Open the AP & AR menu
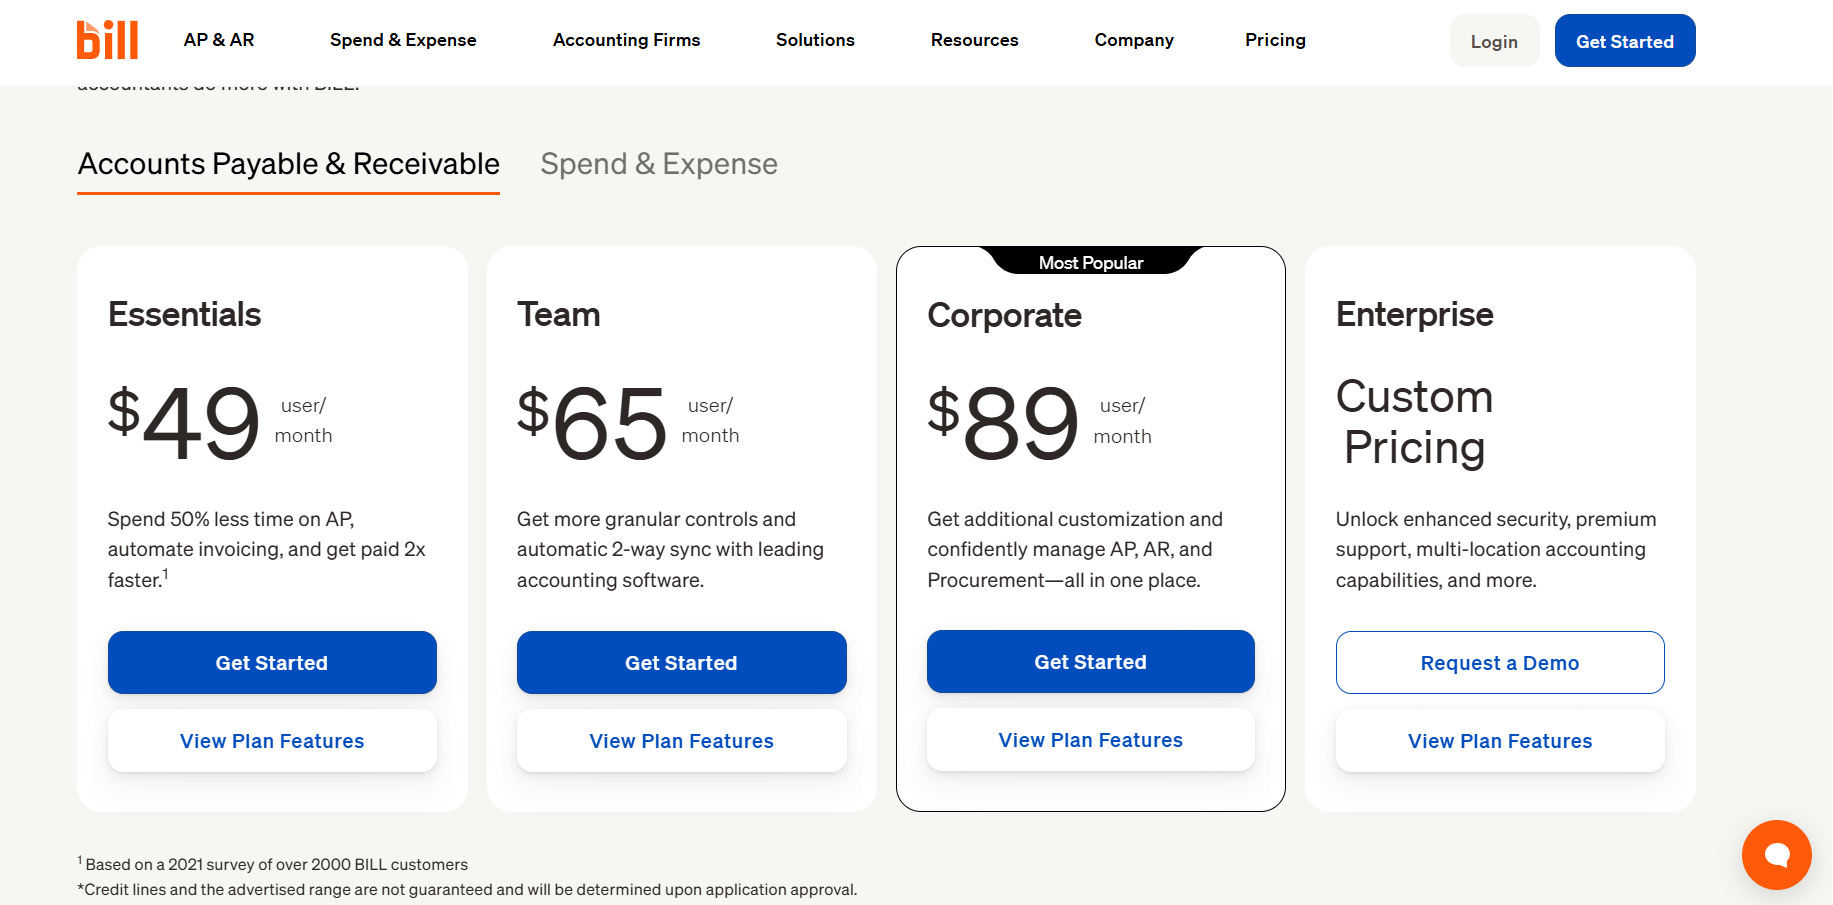Viewport: 1833px width, 905px height. 219,40
